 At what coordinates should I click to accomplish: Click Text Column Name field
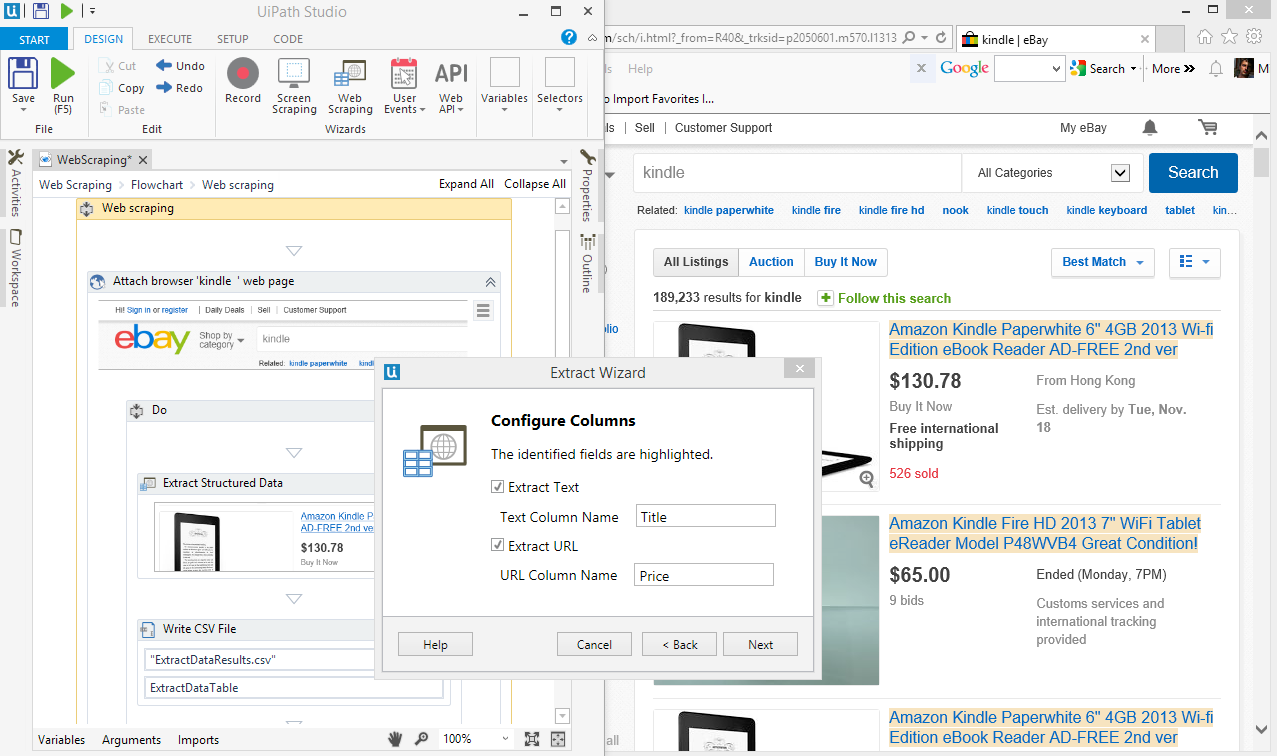(706, 516)
